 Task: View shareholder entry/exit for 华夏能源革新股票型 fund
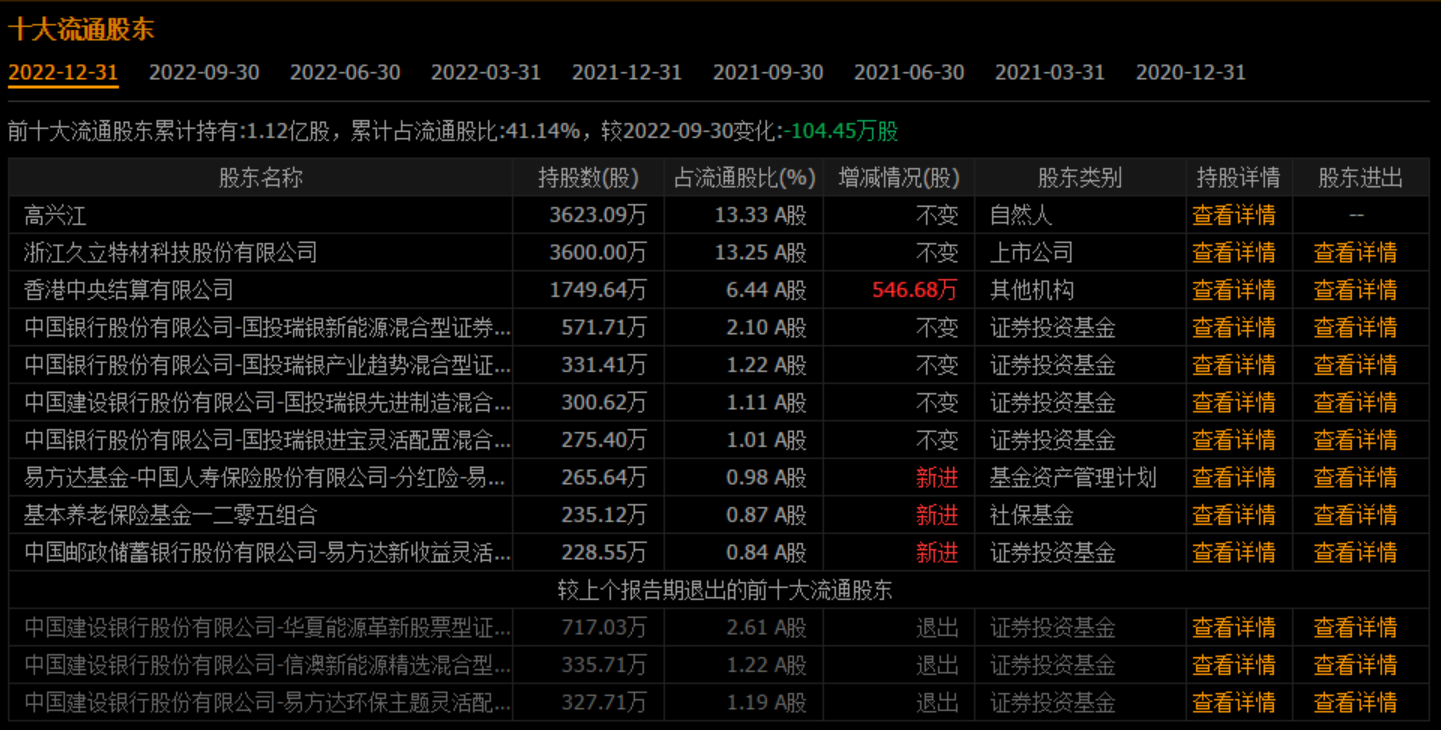pos(1355,628)
